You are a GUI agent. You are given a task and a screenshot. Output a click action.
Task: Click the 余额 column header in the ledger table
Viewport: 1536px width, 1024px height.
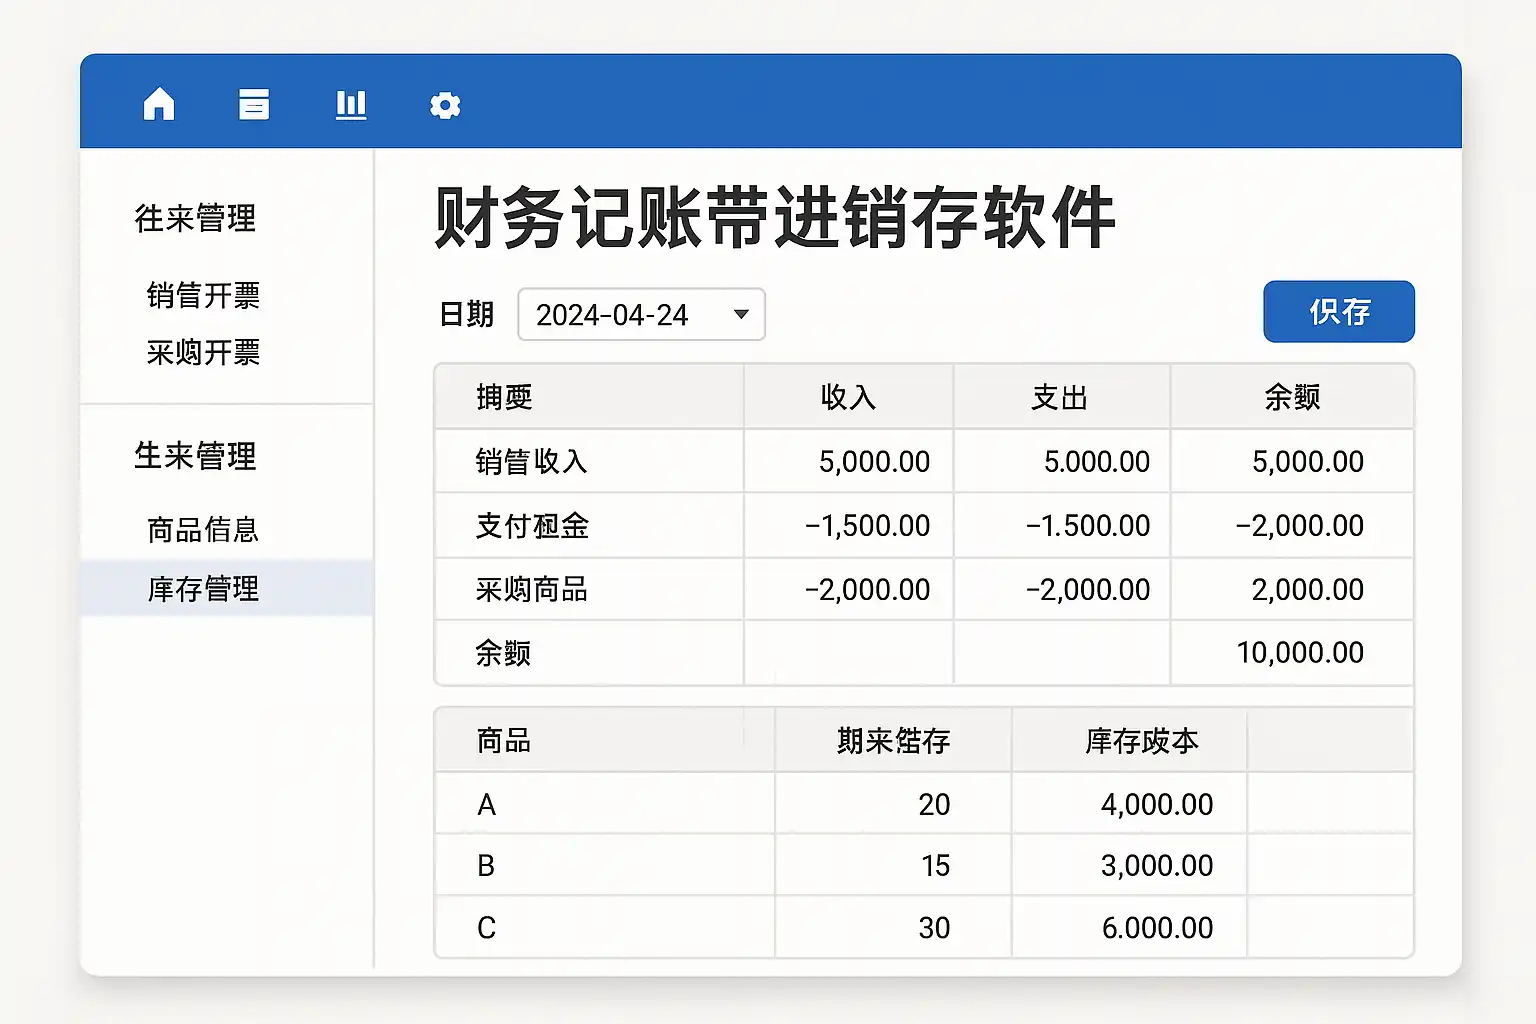tap(1292, 397)
